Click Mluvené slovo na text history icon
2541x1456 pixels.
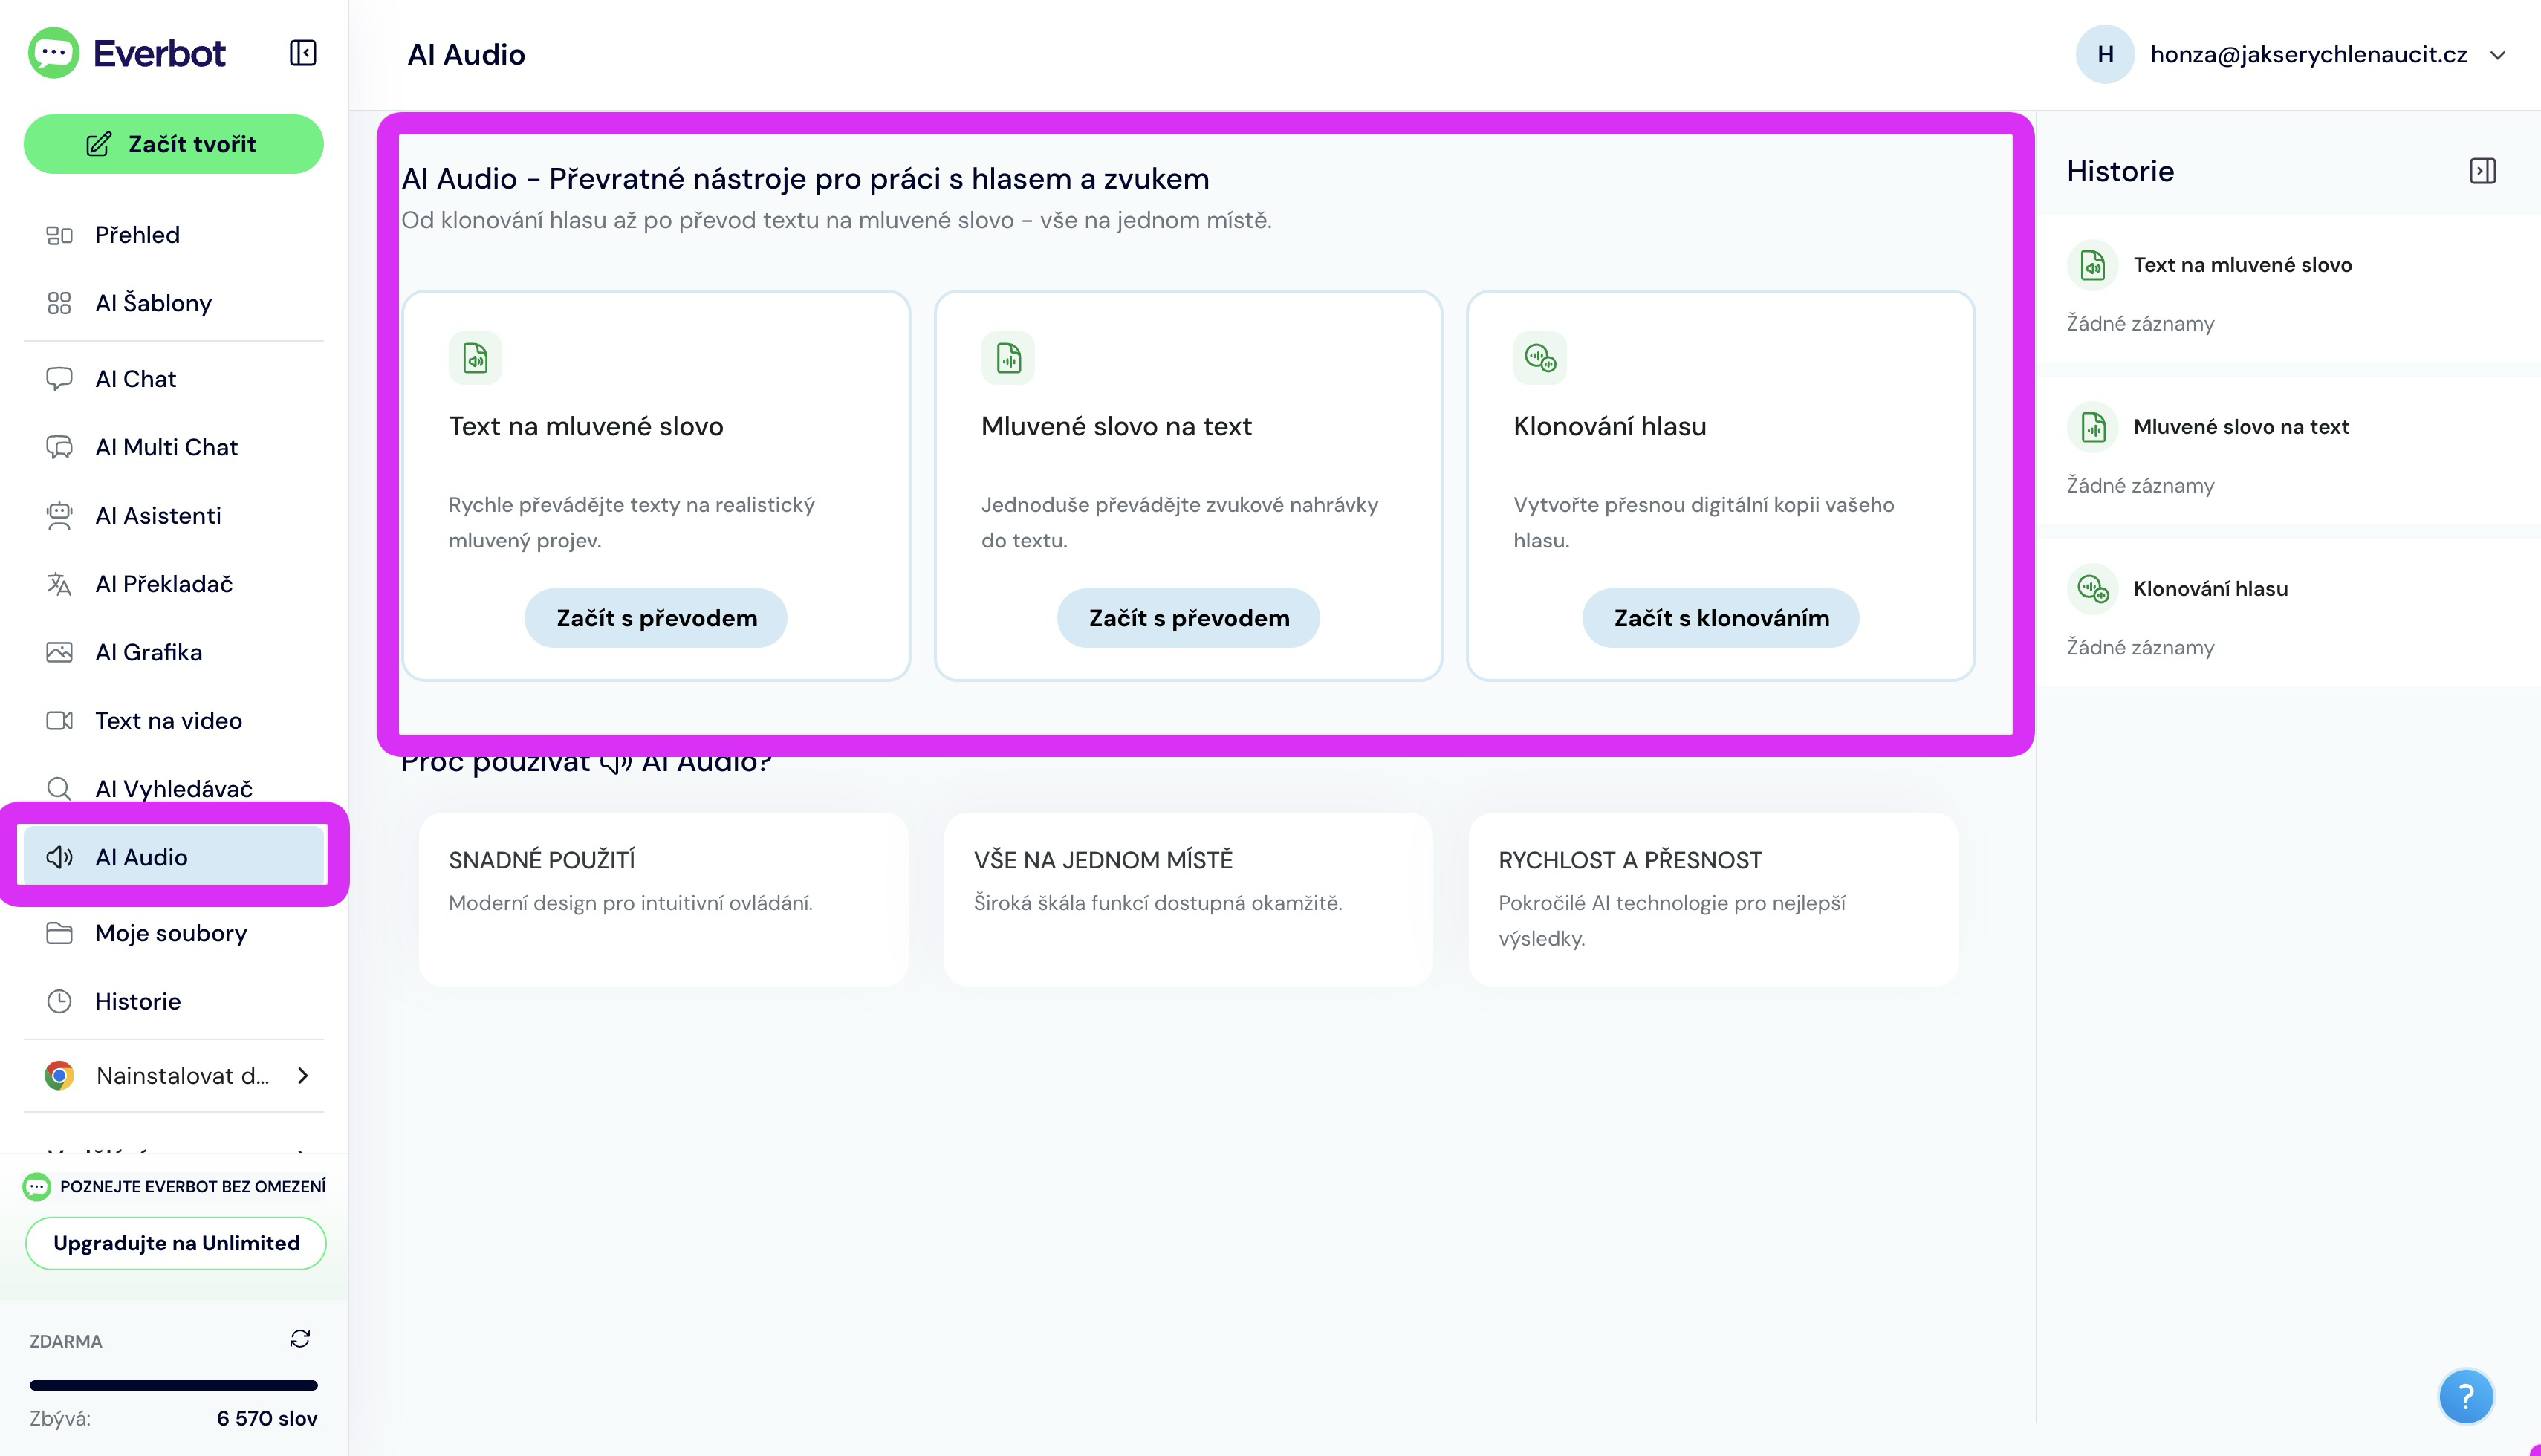[2093, 427]
